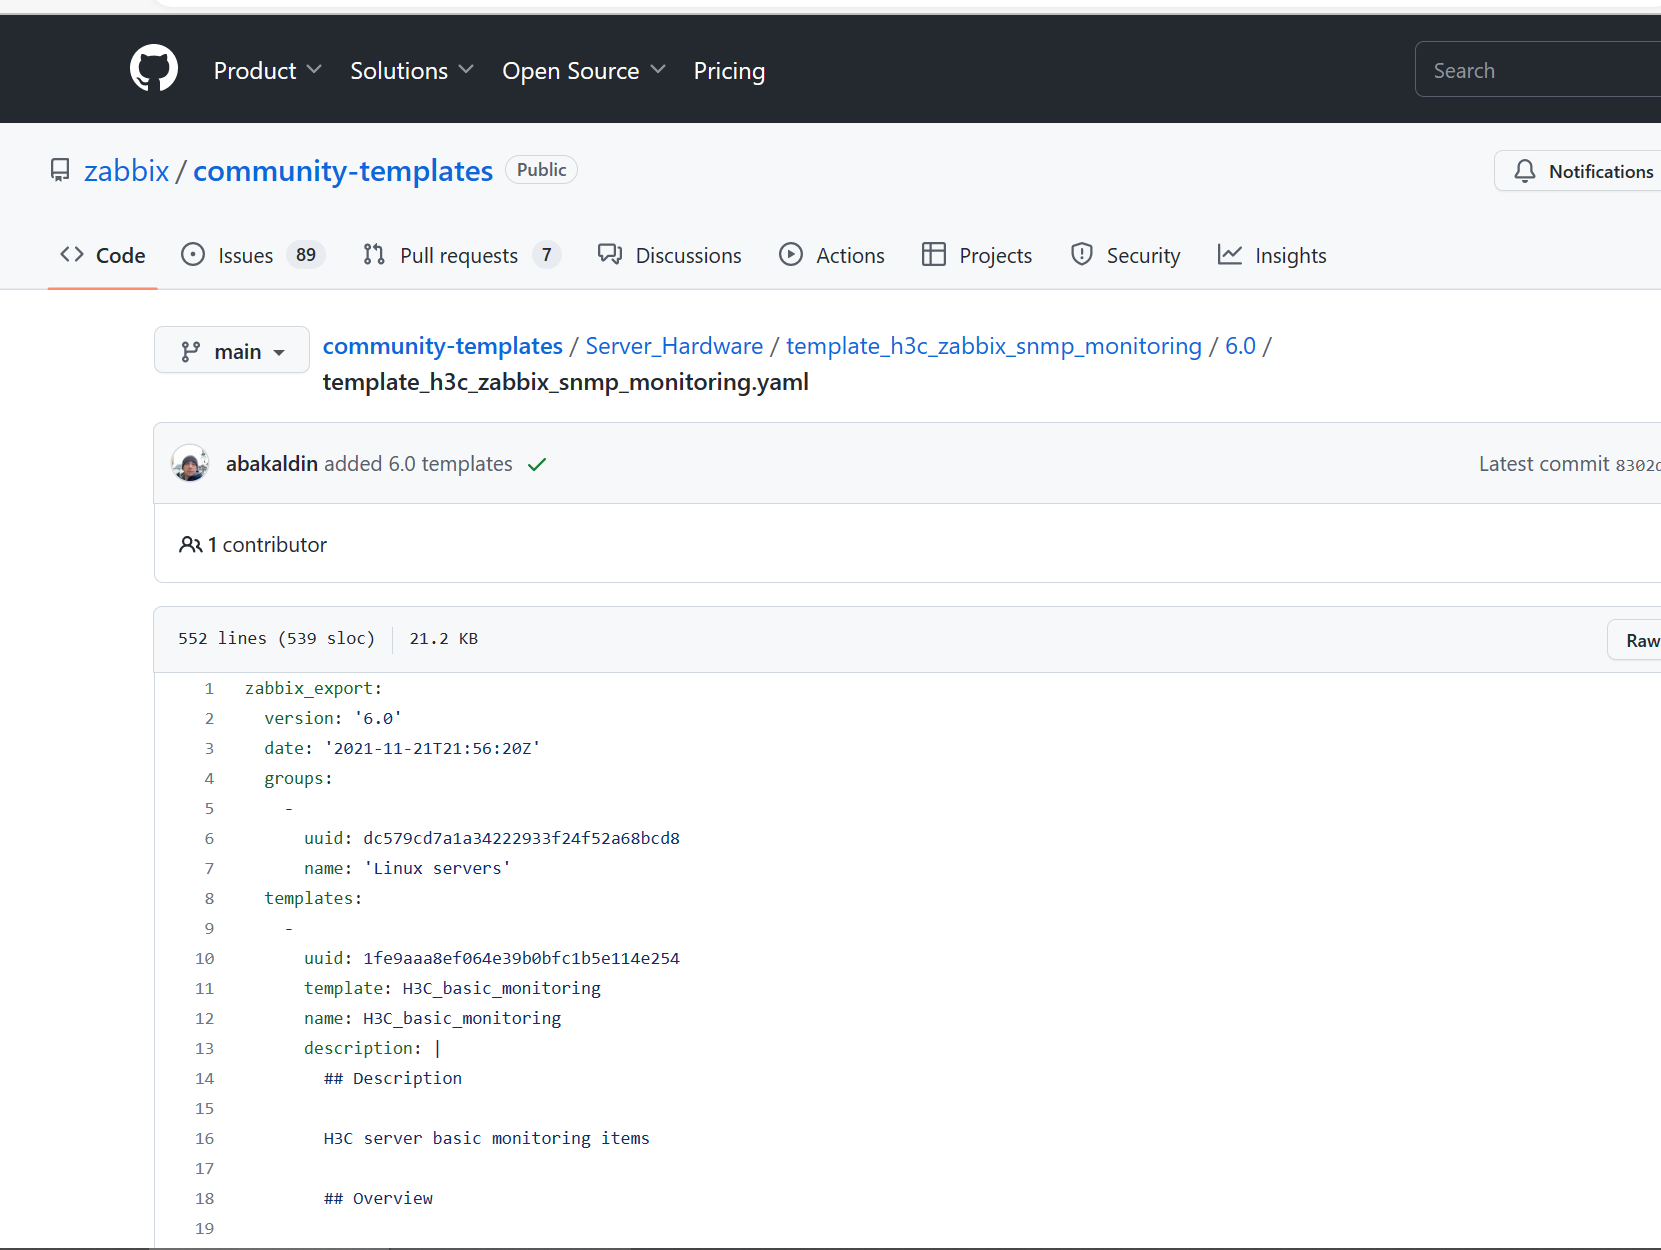The width and height of the screenshot is (1661, 1250).
Task: Click the contributors people icon
Action: click(x=190, y=545)
